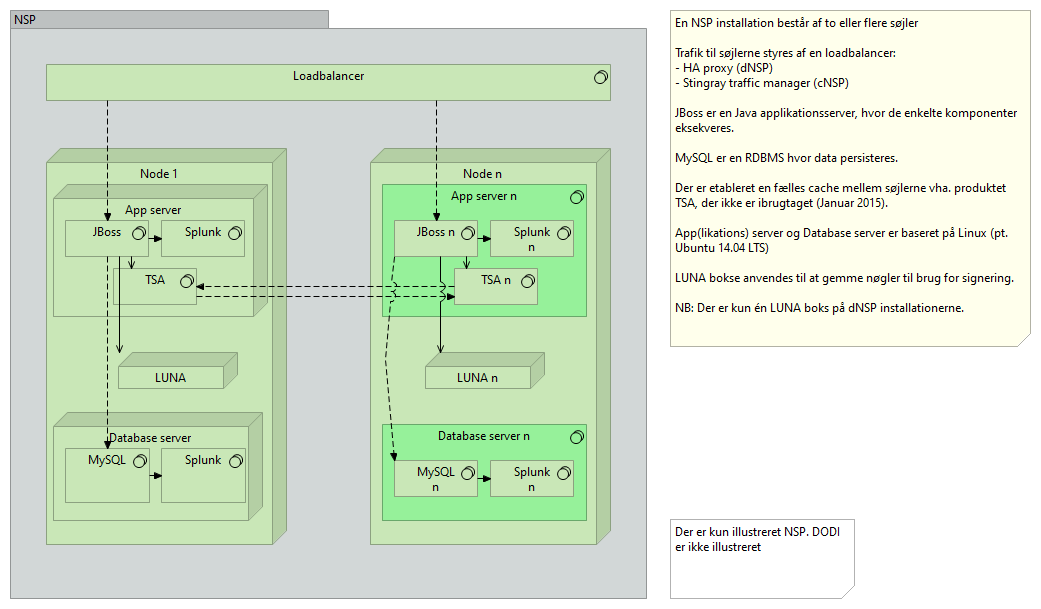Select the Node n title label
The image size is (1041, 609).
tap(482, 174)
